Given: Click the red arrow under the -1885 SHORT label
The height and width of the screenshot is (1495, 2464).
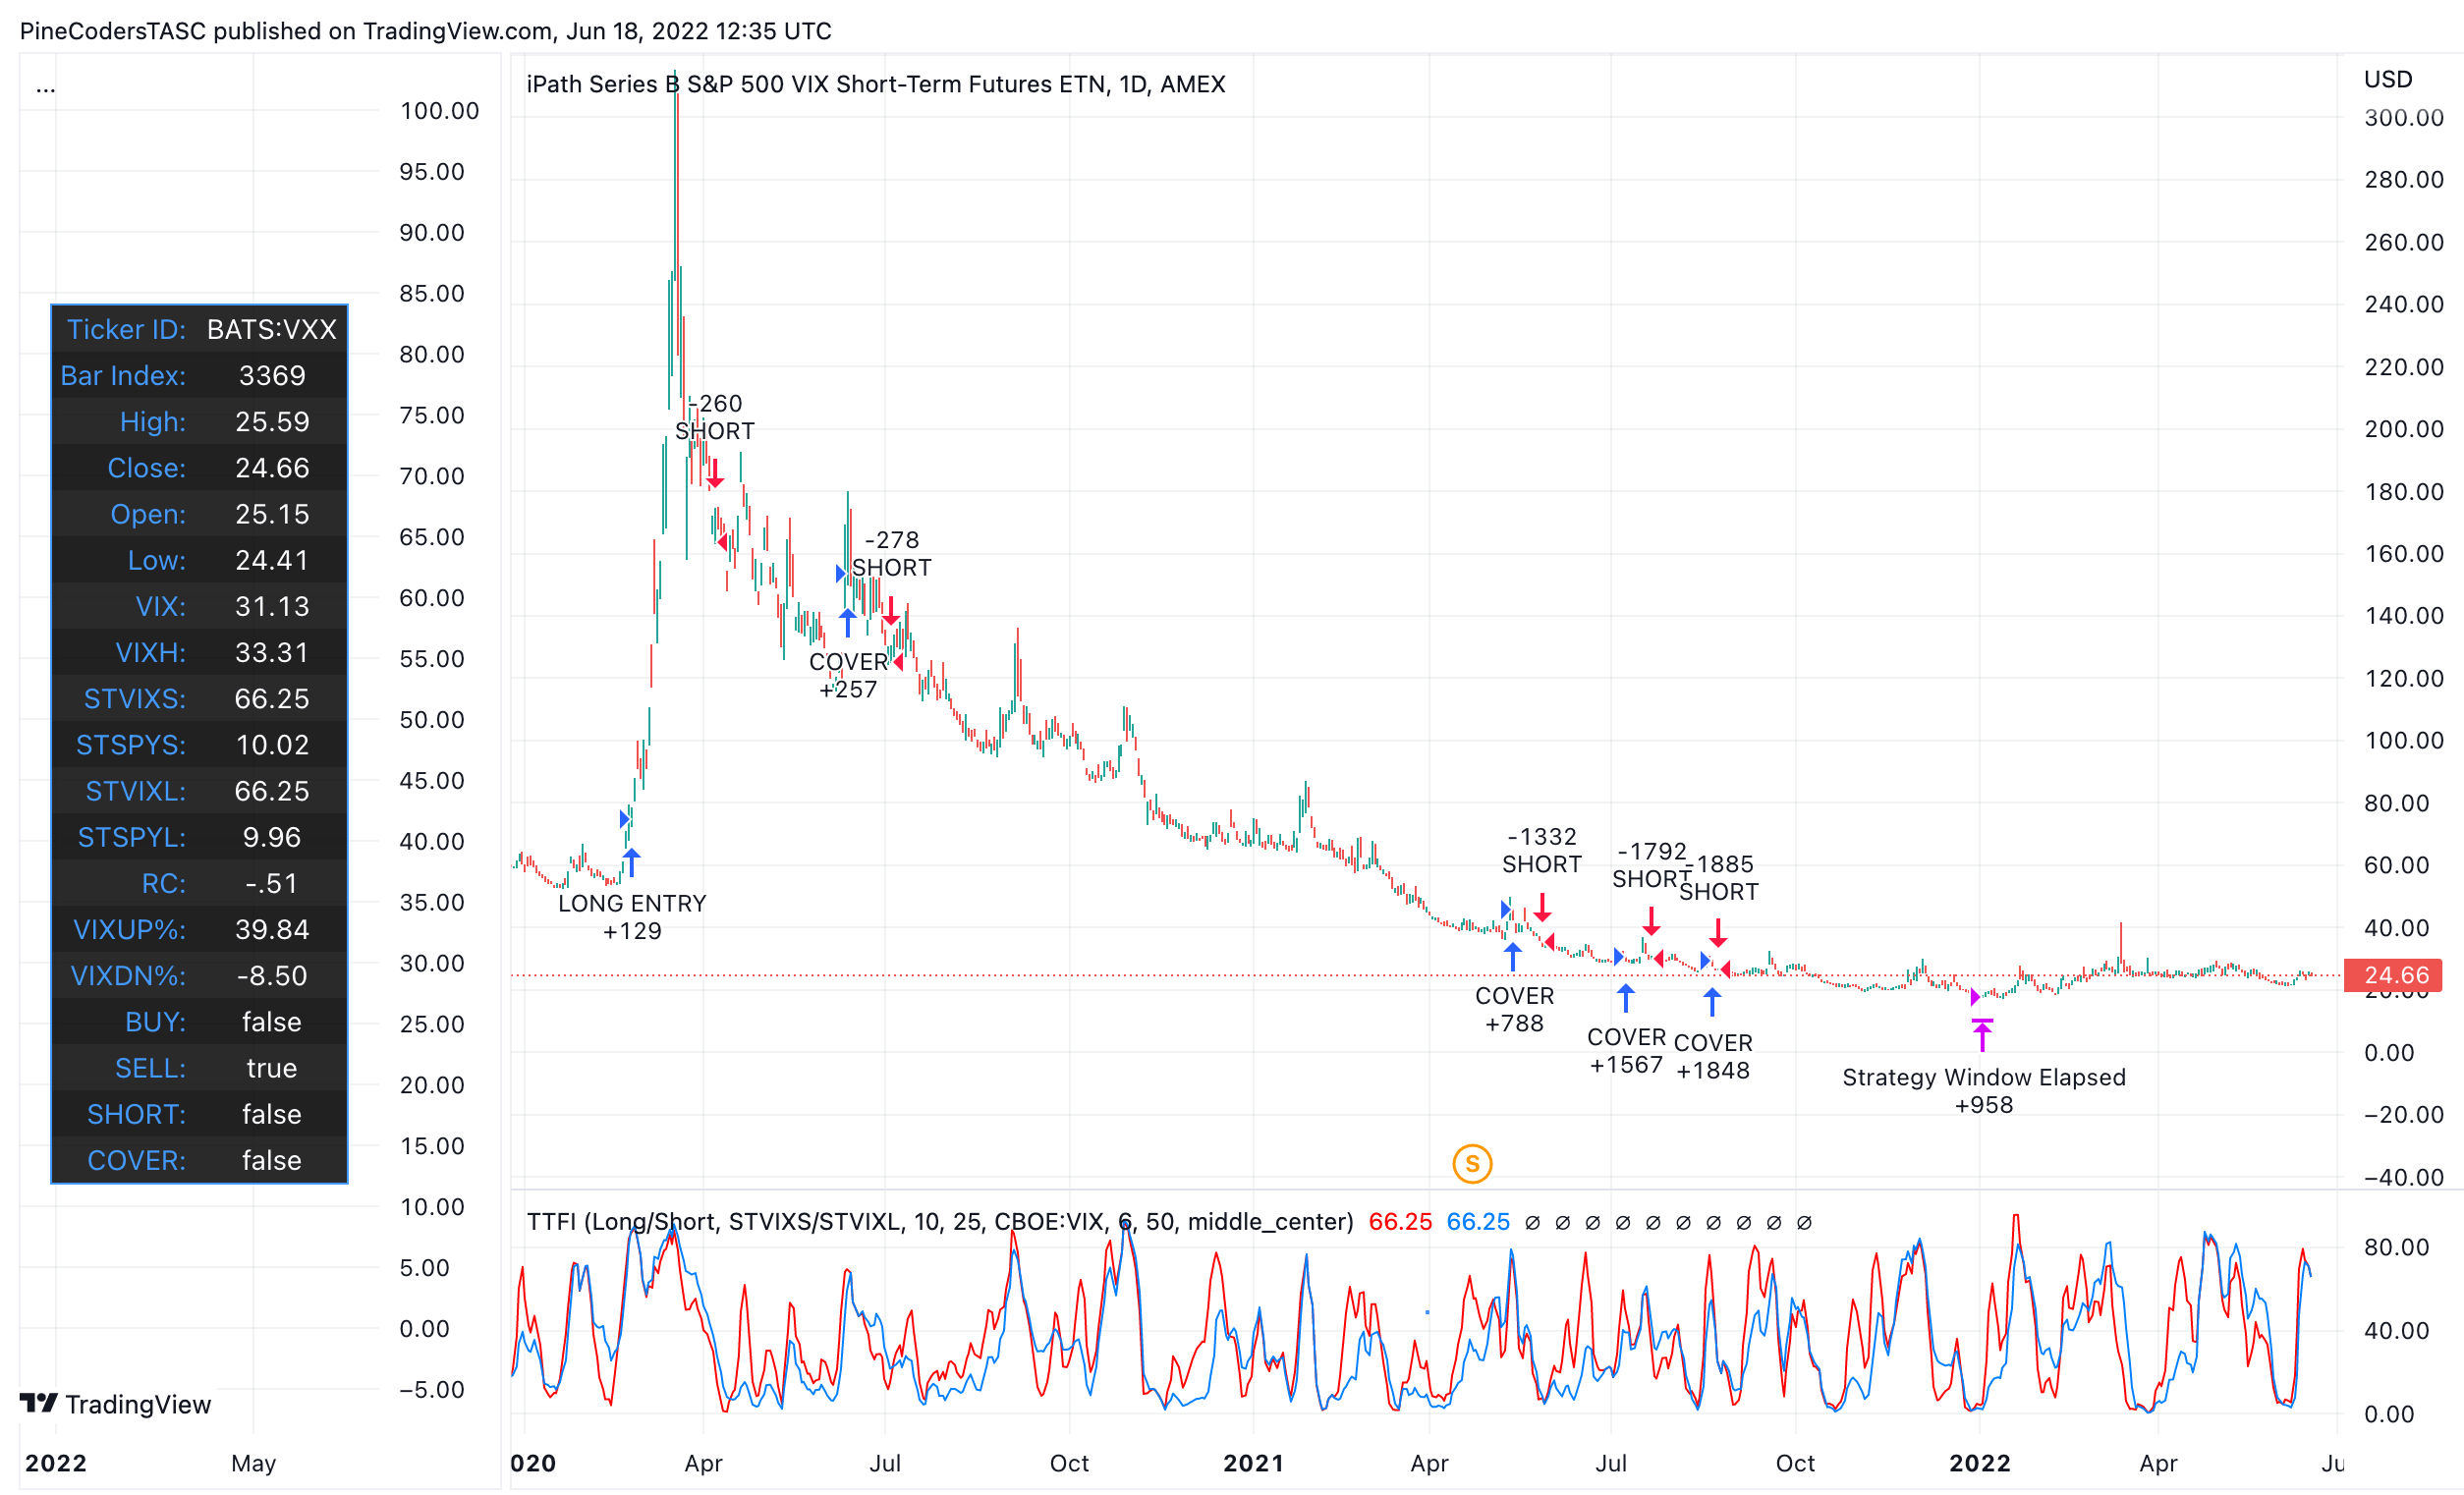Looking at the screenshot, I should (x=1718, y=933).
